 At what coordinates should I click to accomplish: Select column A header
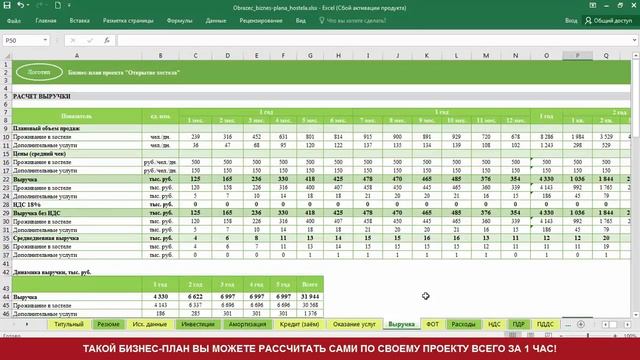77,56
